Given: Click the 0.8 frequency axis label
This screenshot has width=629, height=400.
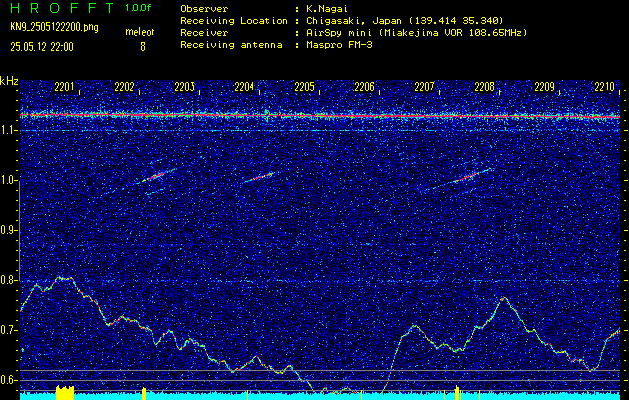Looking at the screenshot, I should 7,280.
